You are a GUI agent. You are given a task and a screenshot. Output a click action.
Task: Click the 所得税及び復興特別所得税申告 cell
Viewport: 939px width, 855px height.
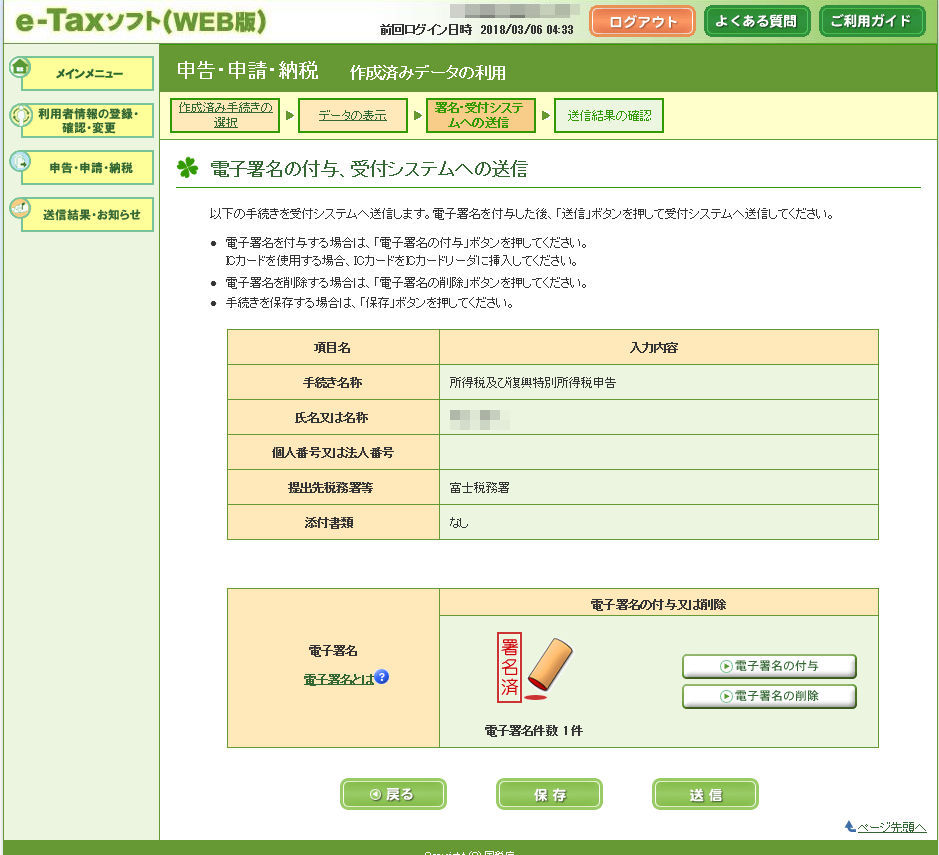[659, 382]
